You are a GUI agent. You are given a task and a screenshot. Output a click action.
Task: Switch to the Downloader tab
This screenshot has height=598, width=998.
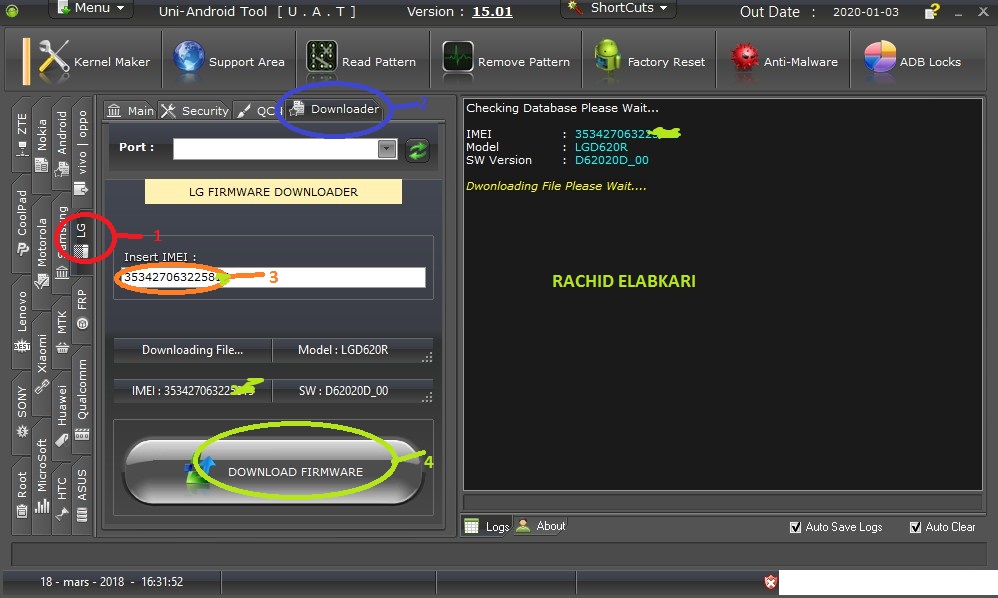(x=335, y=109)
